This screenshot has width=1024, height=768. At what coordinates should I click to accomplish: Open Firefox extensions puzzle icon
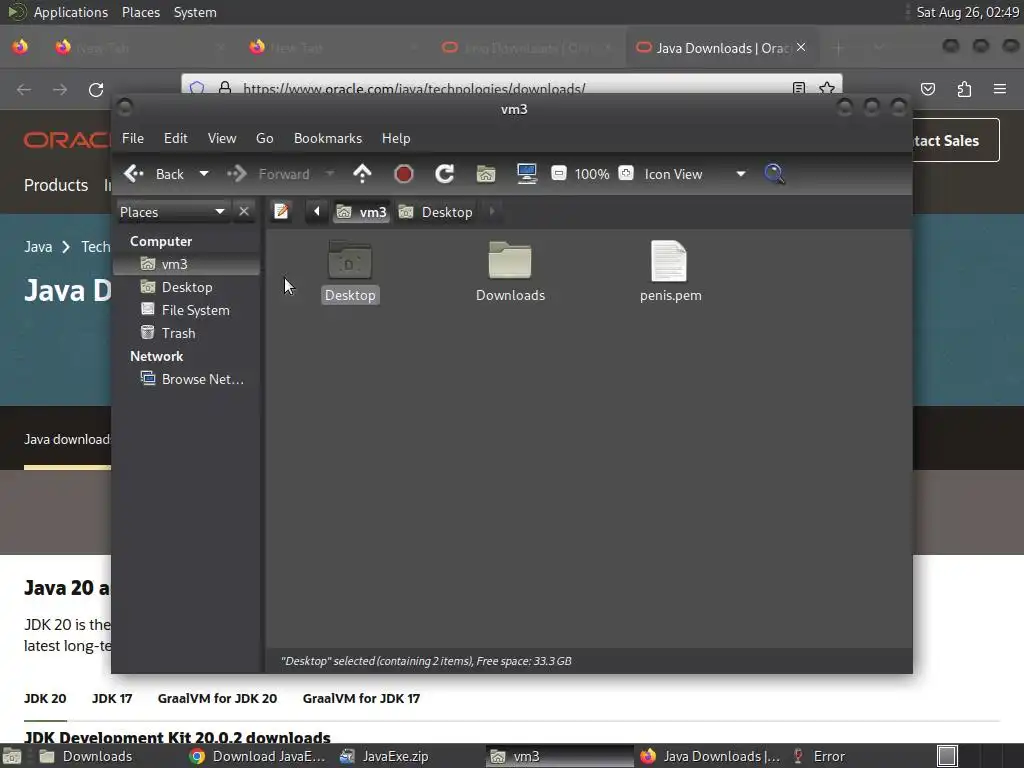coord(964,89)
